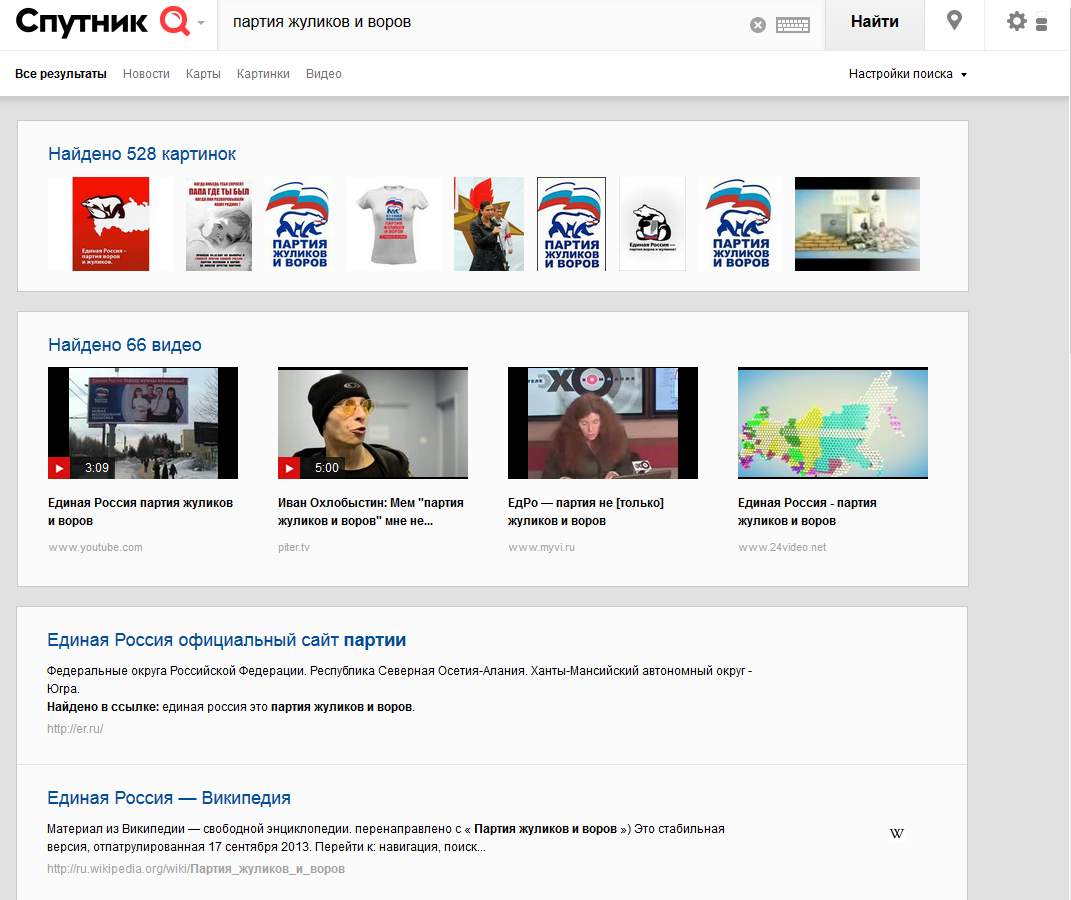Open video title ЕдРо — партия не [только]
The image size is (1071, 900).
(x=586, y=511)
